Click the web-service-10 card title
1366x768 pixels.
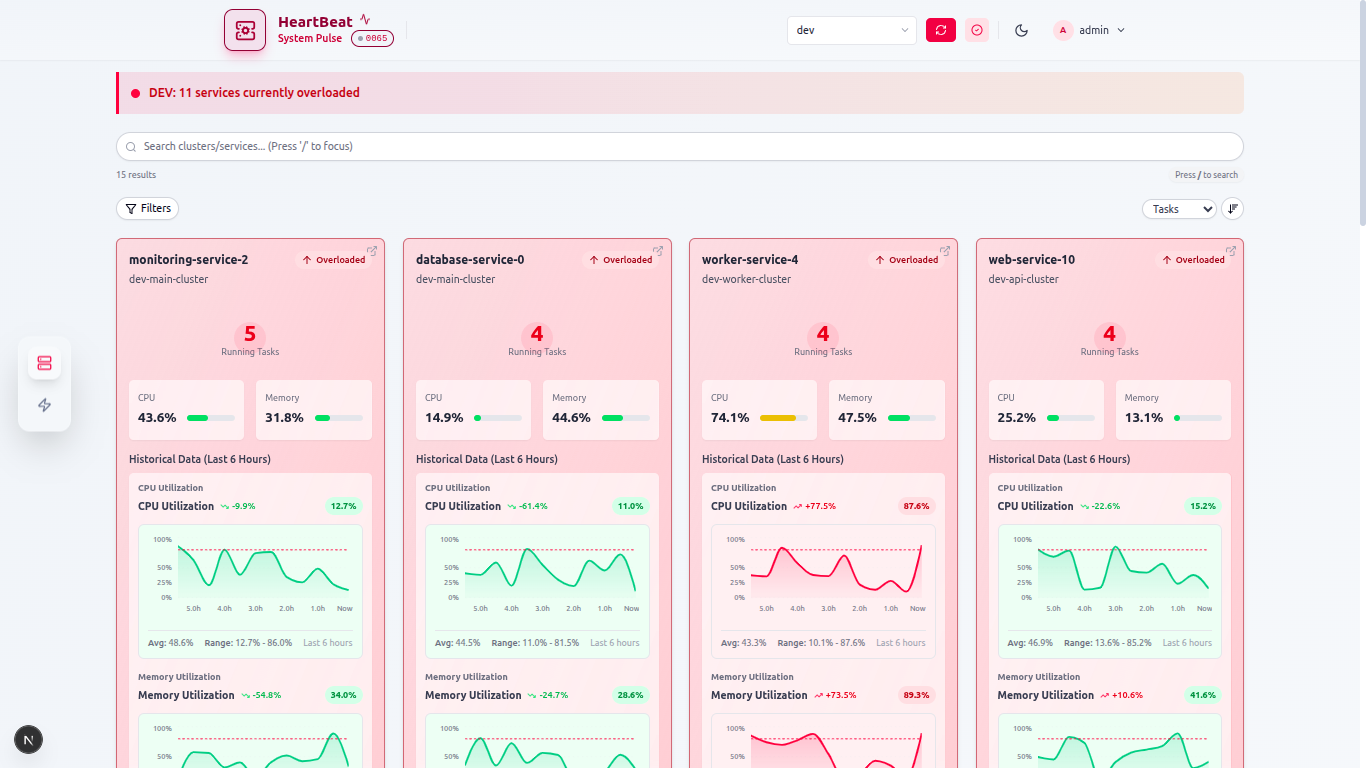click(x=1031, y=259)
